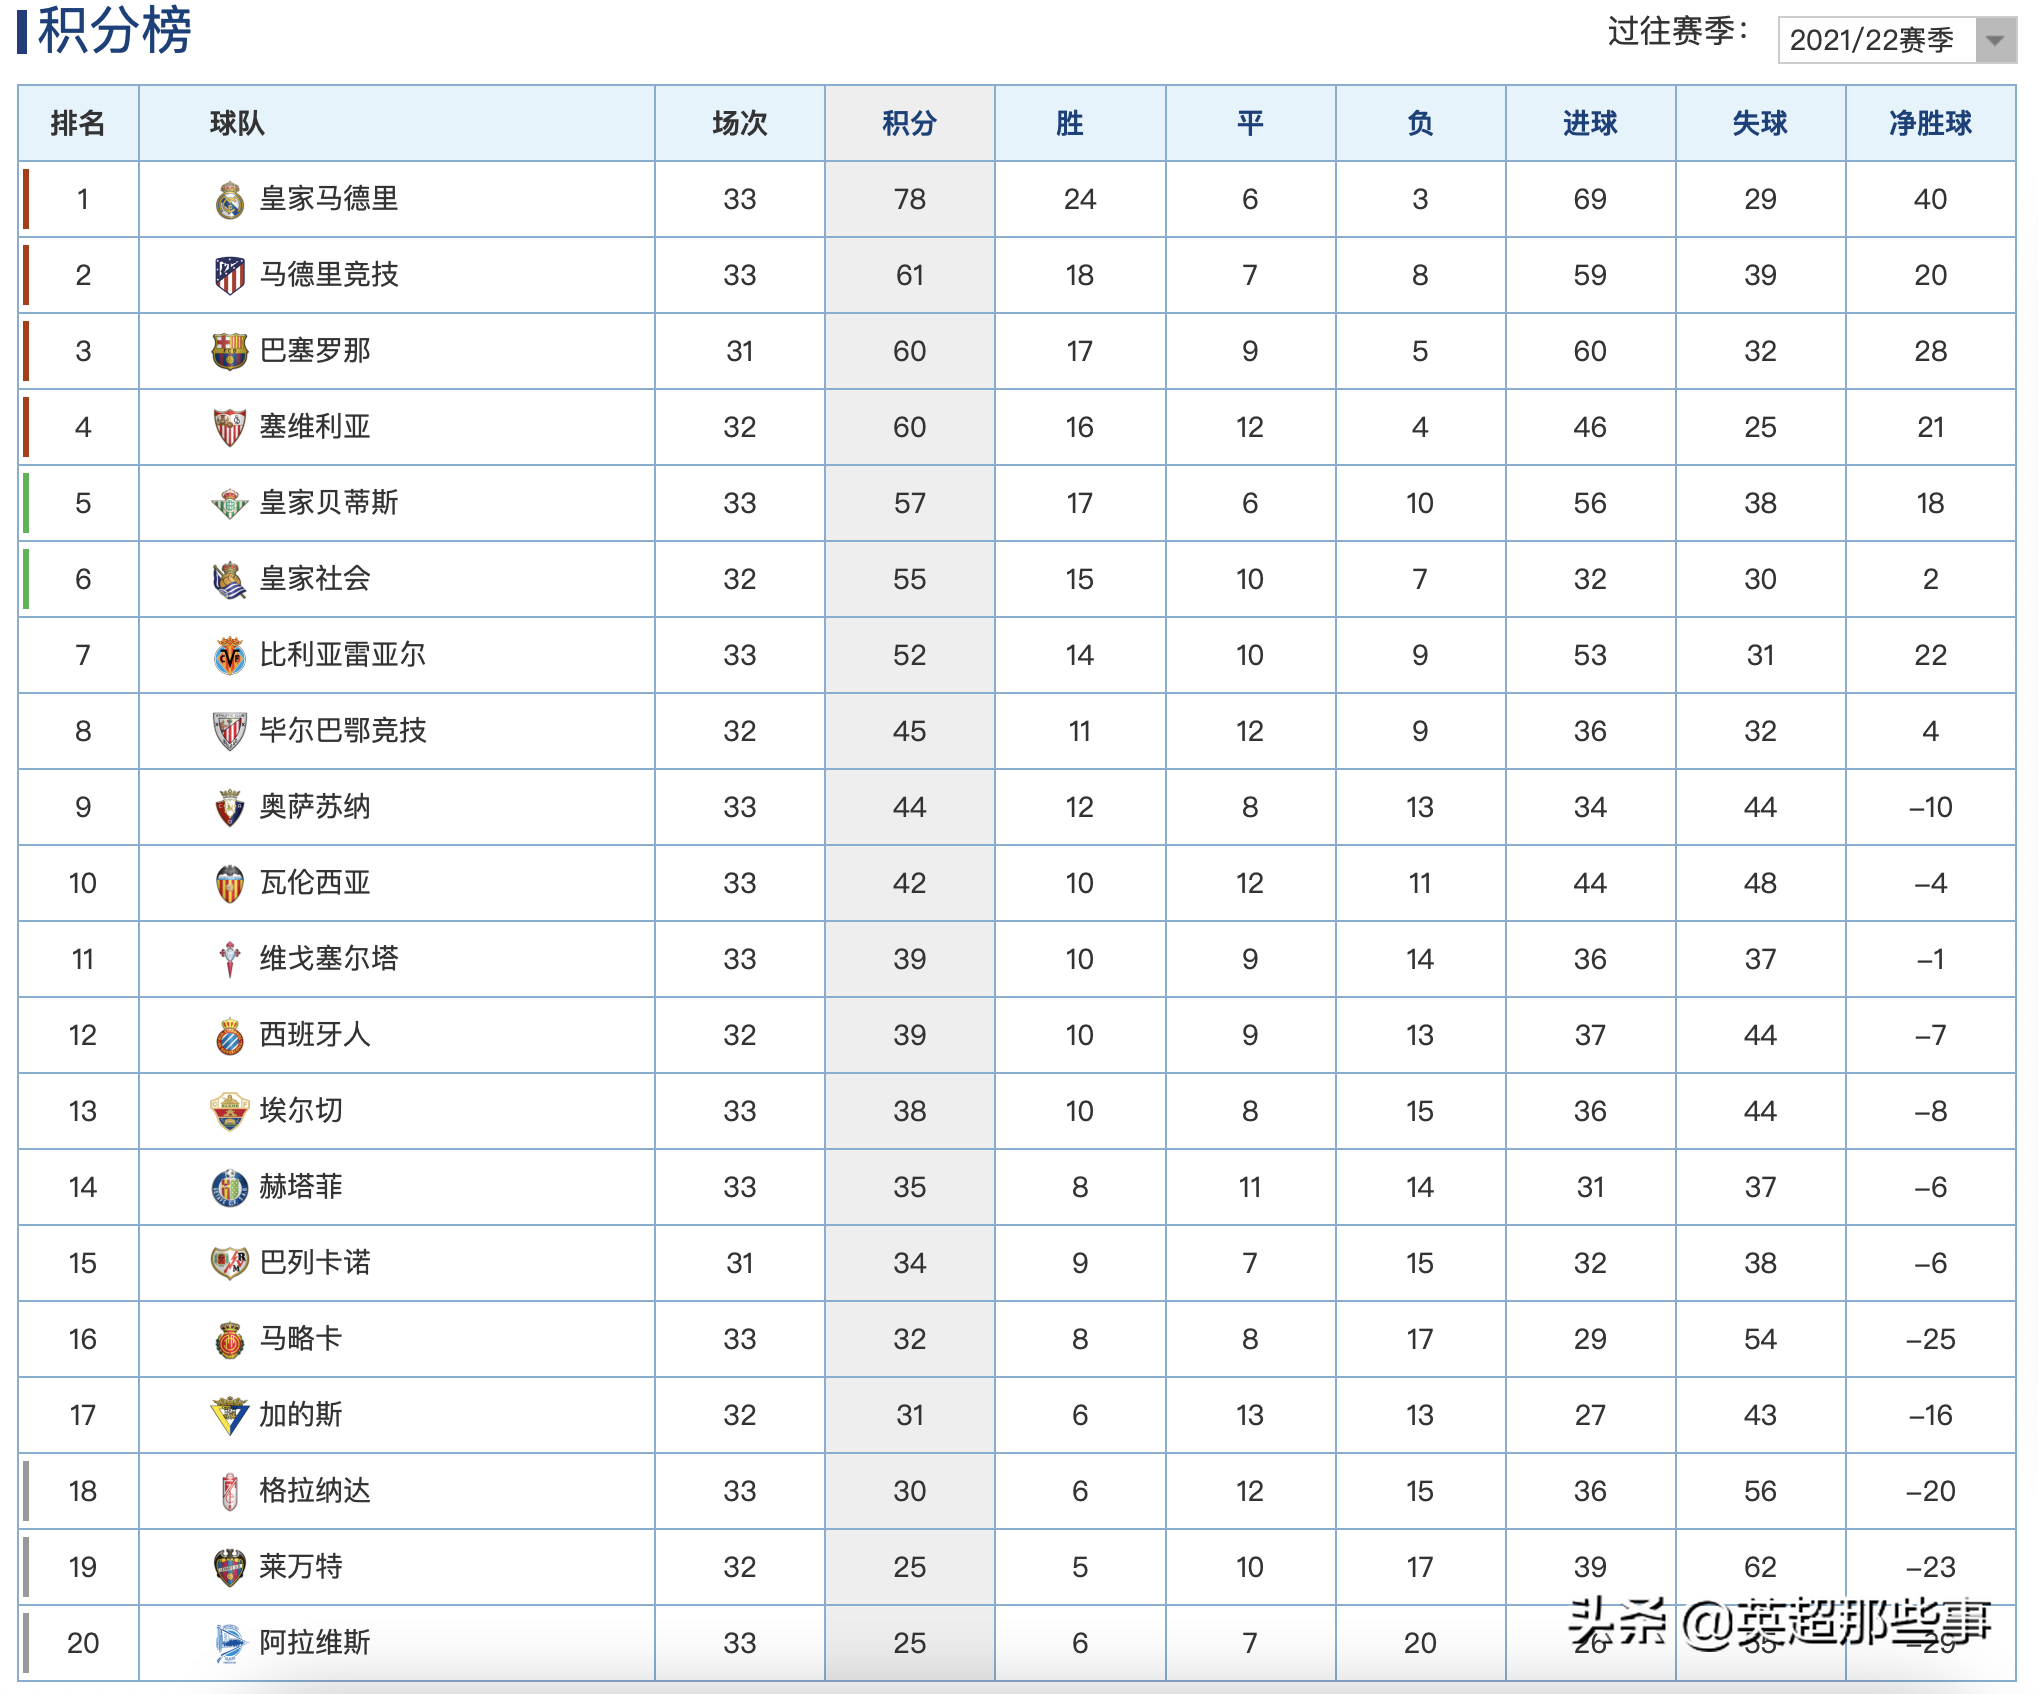Open team link 奥萨苏纳
Screen dimensions: 2038x1694
coord(315,807)
